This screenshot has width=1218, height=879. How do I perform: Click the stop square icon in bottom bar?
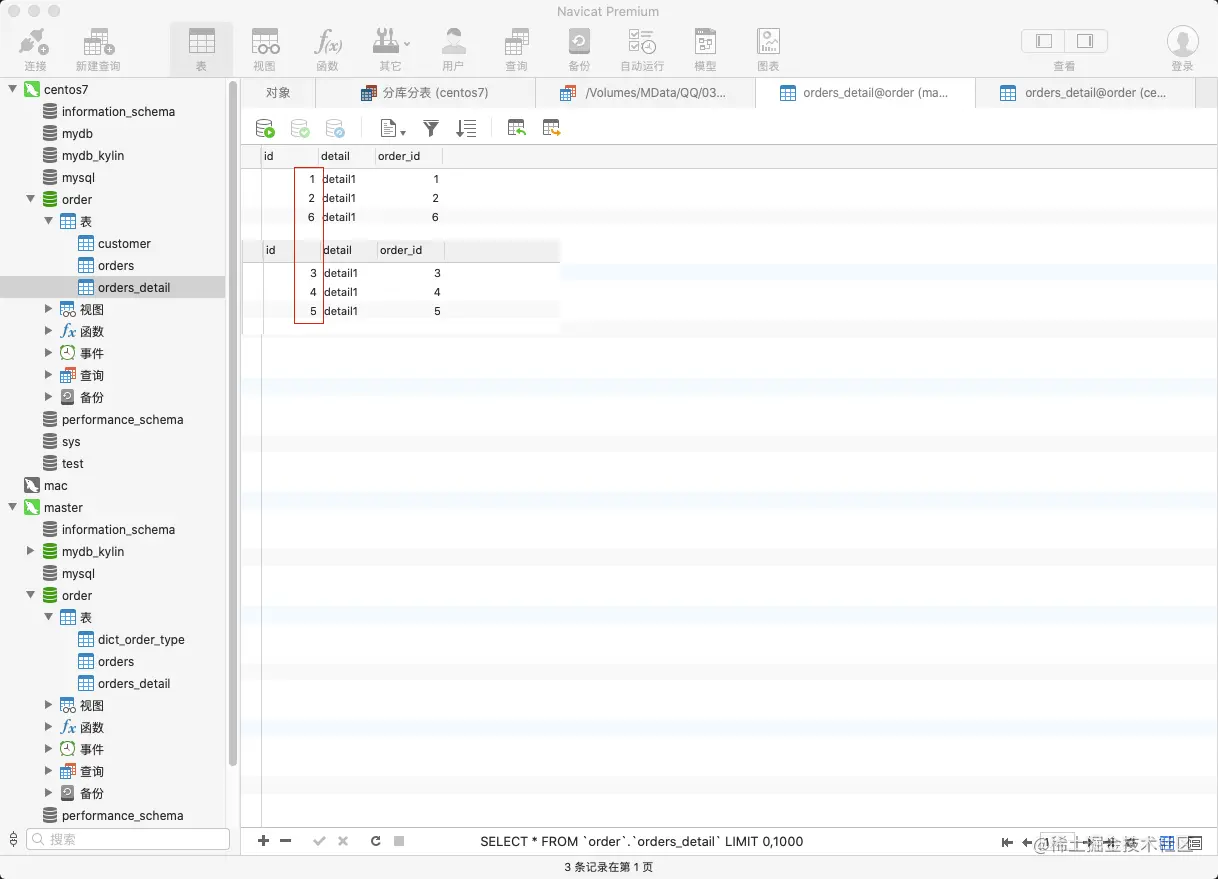click(x=399, y=841)
